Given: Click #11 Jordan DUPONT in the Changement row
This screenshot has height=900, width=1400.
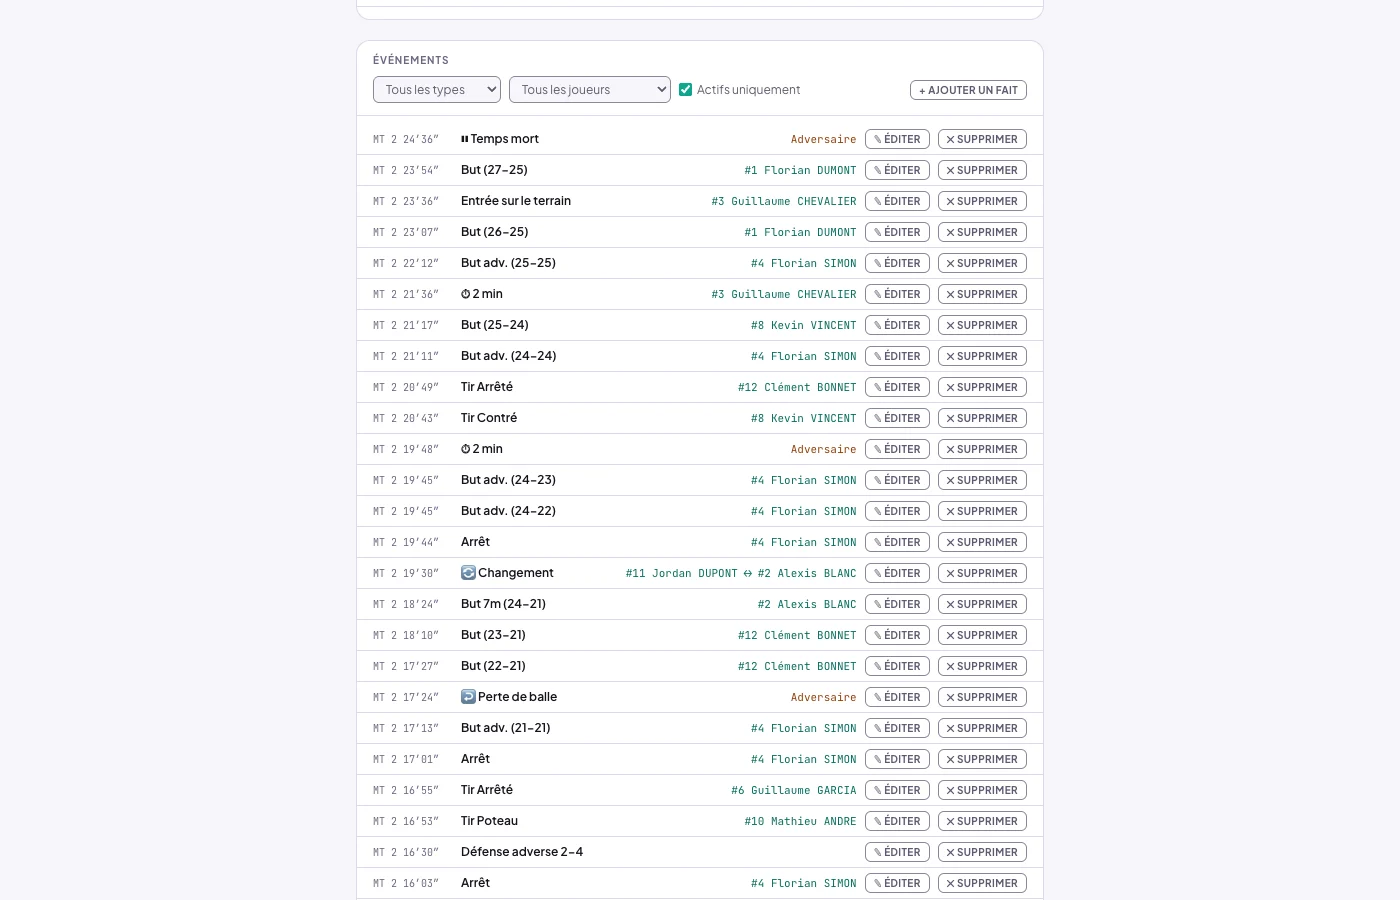Looking at the screenshot, I should click(x=682, y=573).
